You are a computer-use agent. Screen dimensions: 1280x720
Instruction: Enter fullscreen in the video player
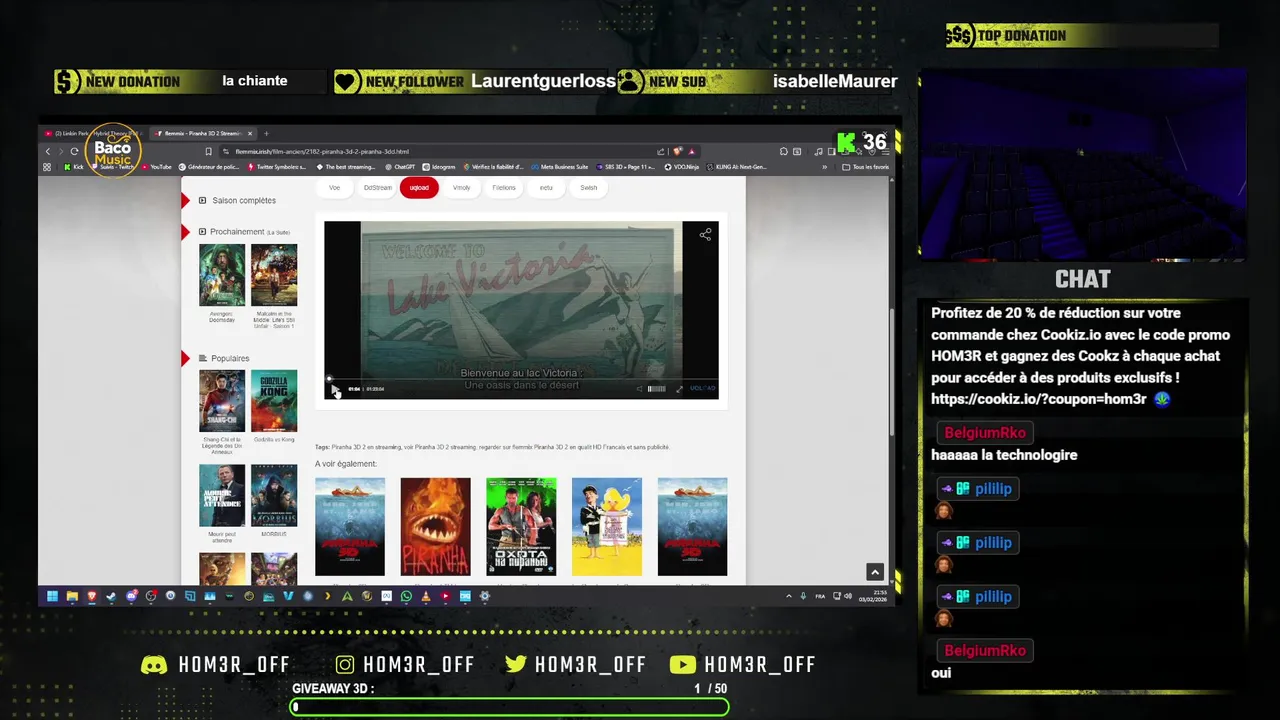point(679,389)
